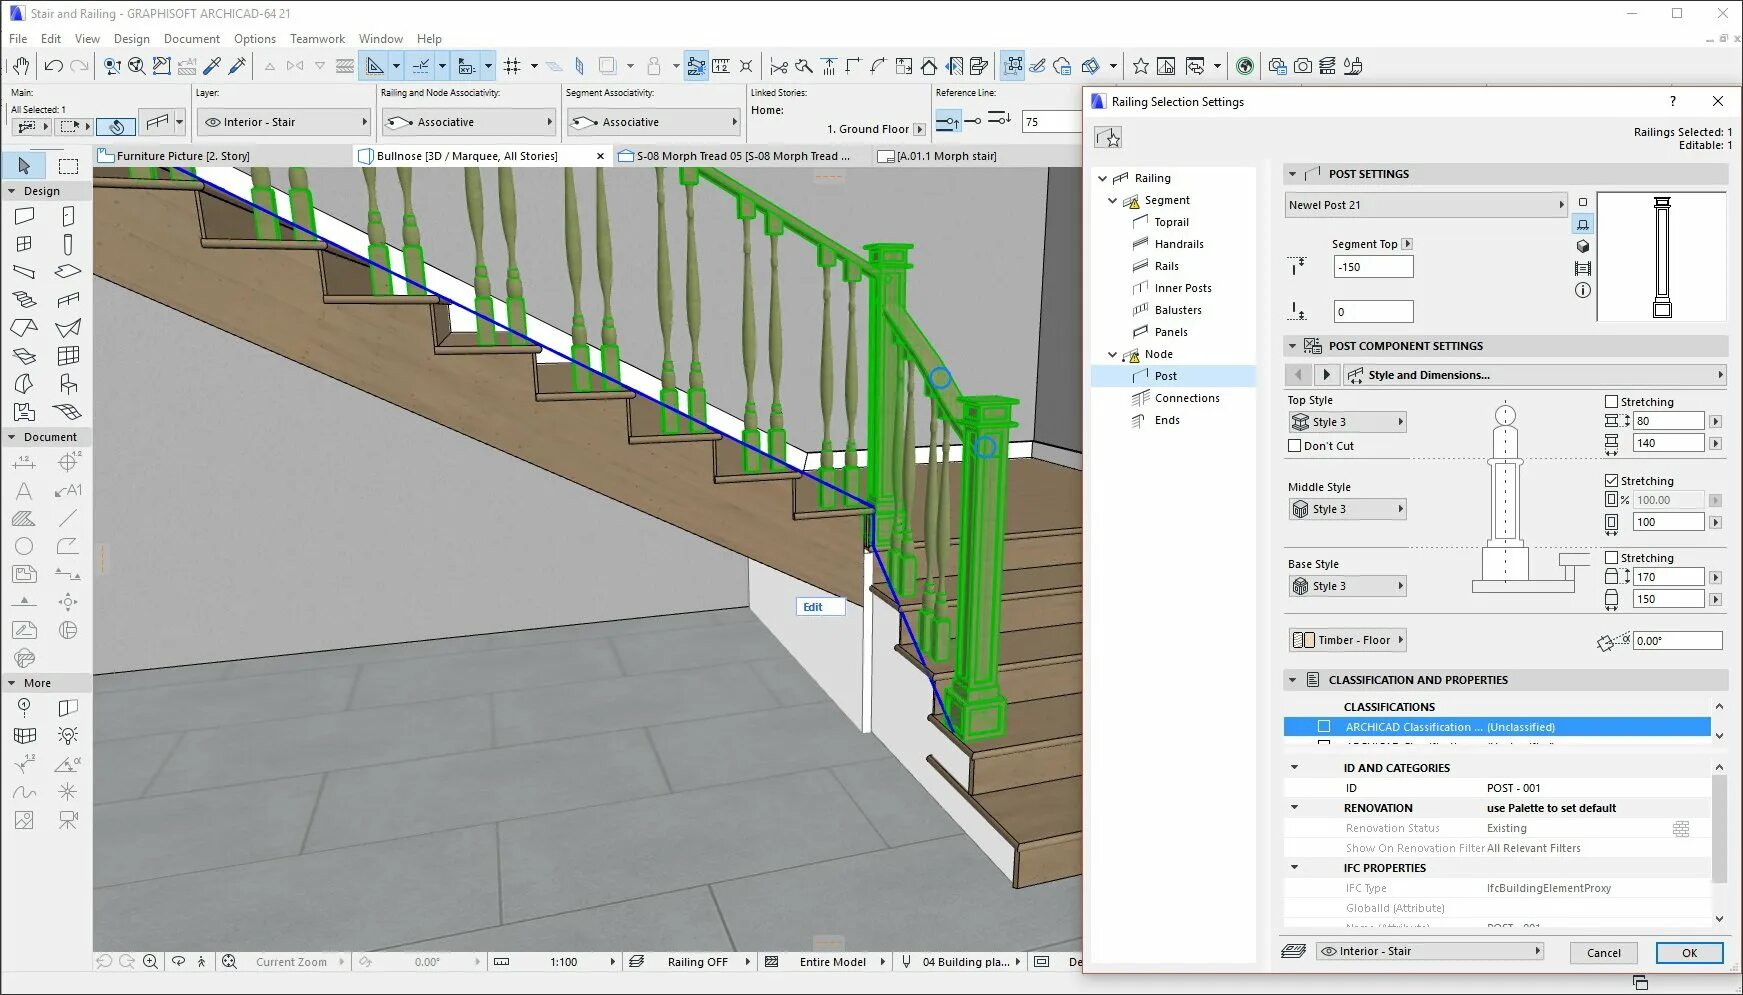Click the info icon beside post preview
Screen dimensions: 1743x995
click(1582, 290)
